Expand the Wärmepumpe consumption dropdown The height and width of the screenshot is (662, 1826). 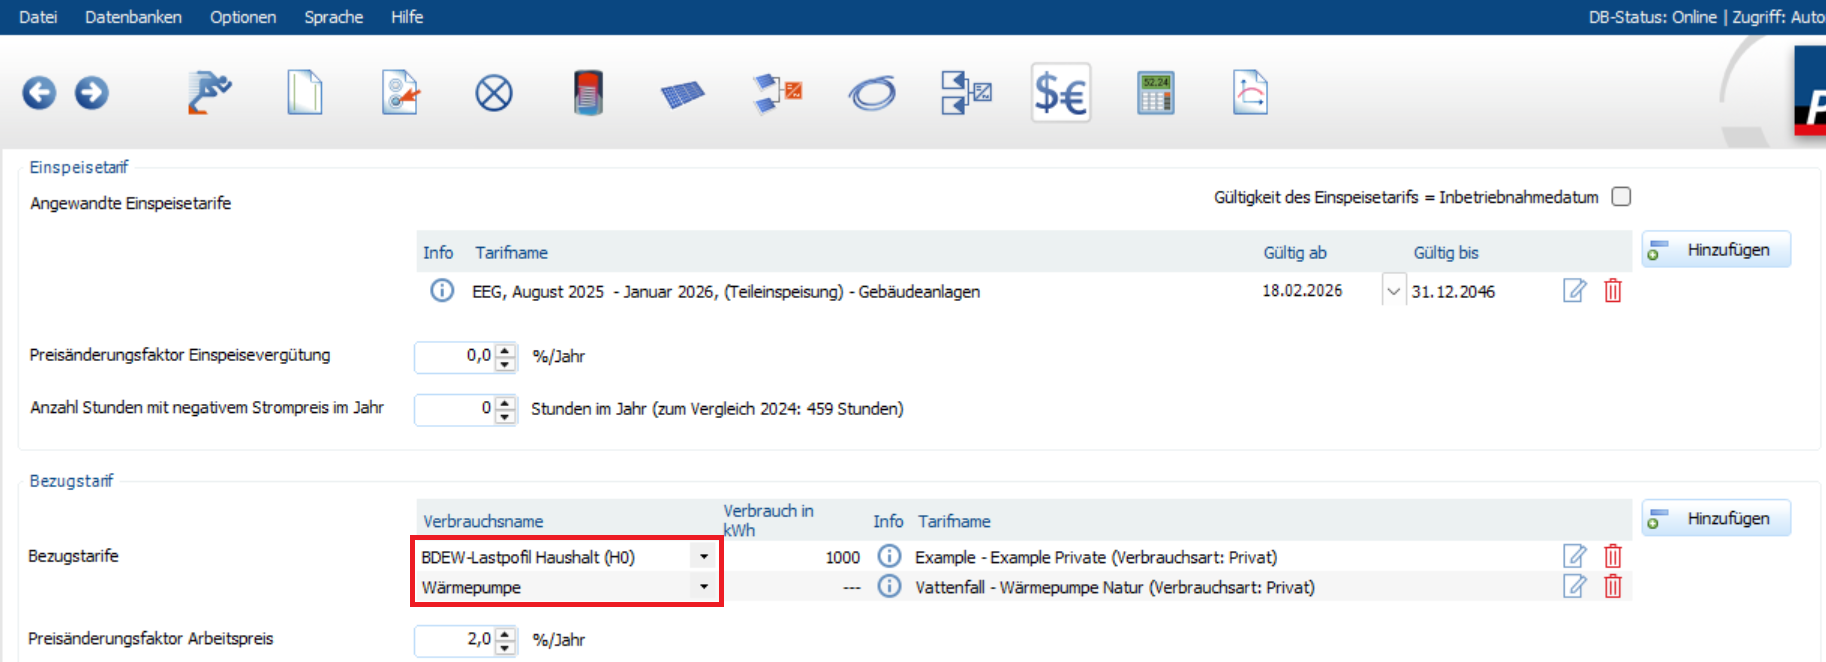pyautogui.click(x=704, y=587)
